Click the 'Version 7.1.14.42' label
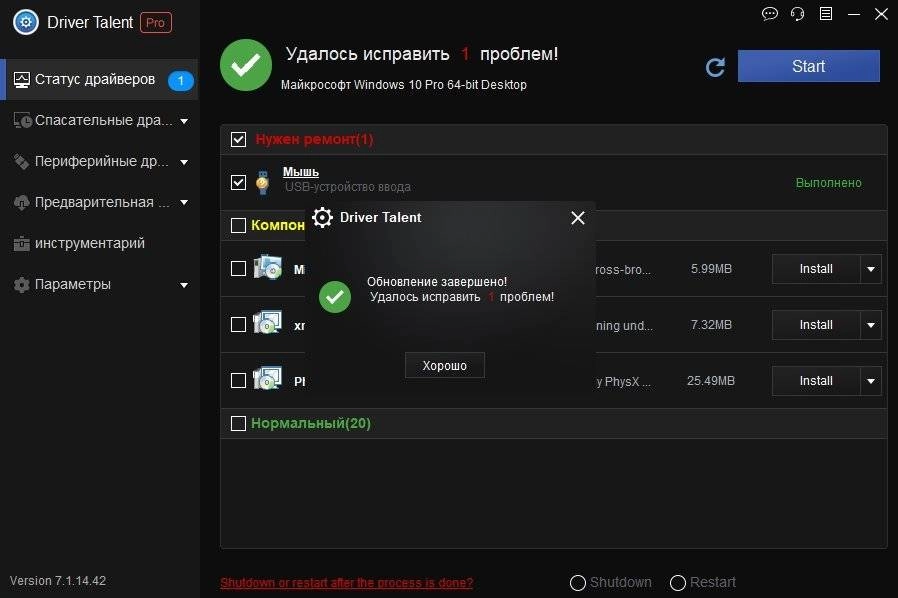 point(58,581)
